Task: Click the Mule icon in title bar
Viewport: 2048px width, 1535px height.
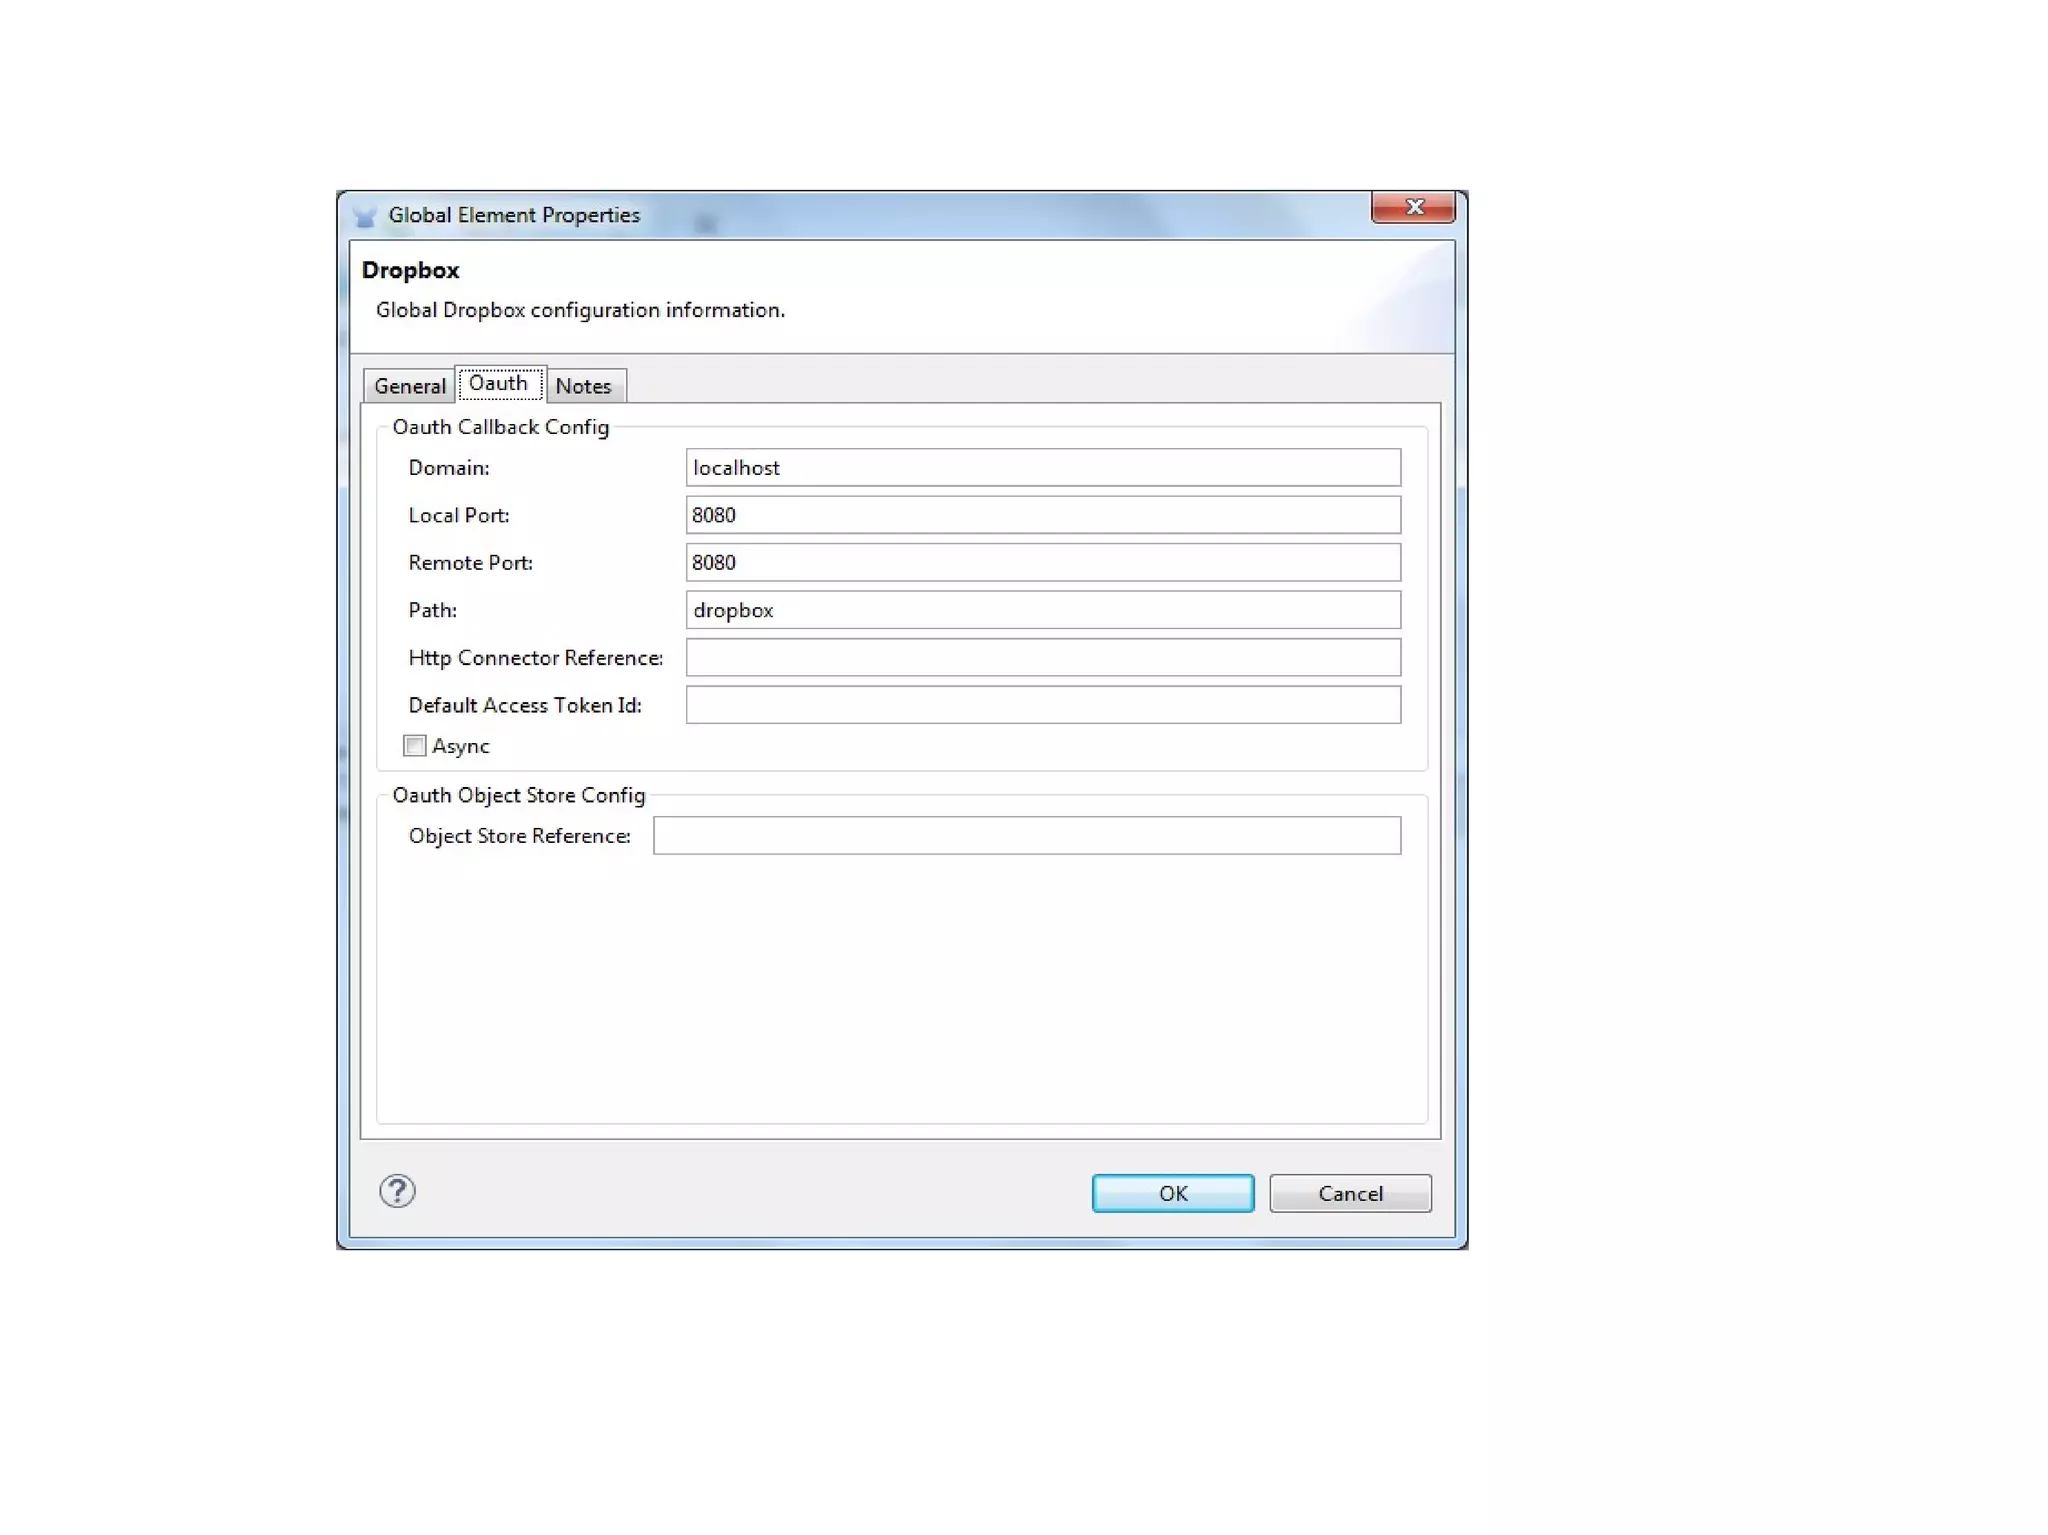Action: coord(365,216)
